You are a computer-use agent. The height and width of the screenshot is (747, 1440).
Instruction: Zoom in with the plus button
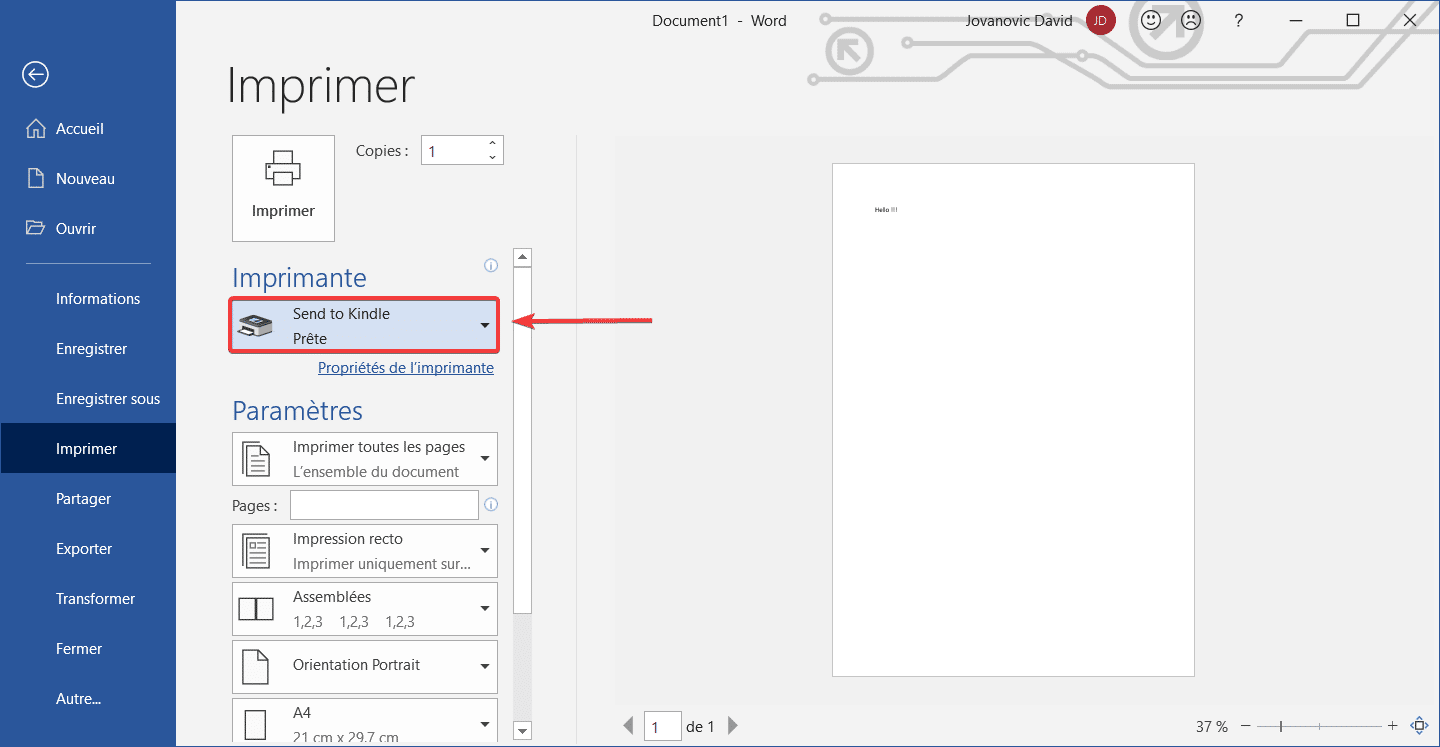click(1392, 726)
